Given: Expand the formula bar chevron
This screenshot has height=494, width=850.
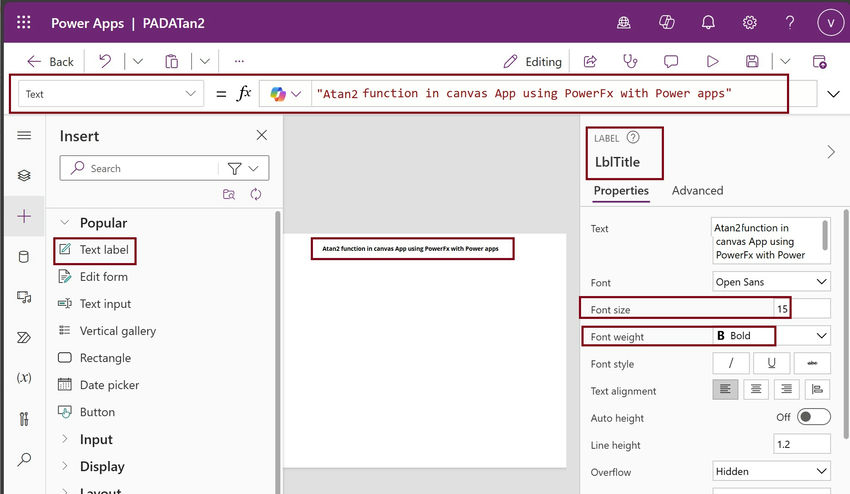Looking at the screenshot, I should 833,94.
